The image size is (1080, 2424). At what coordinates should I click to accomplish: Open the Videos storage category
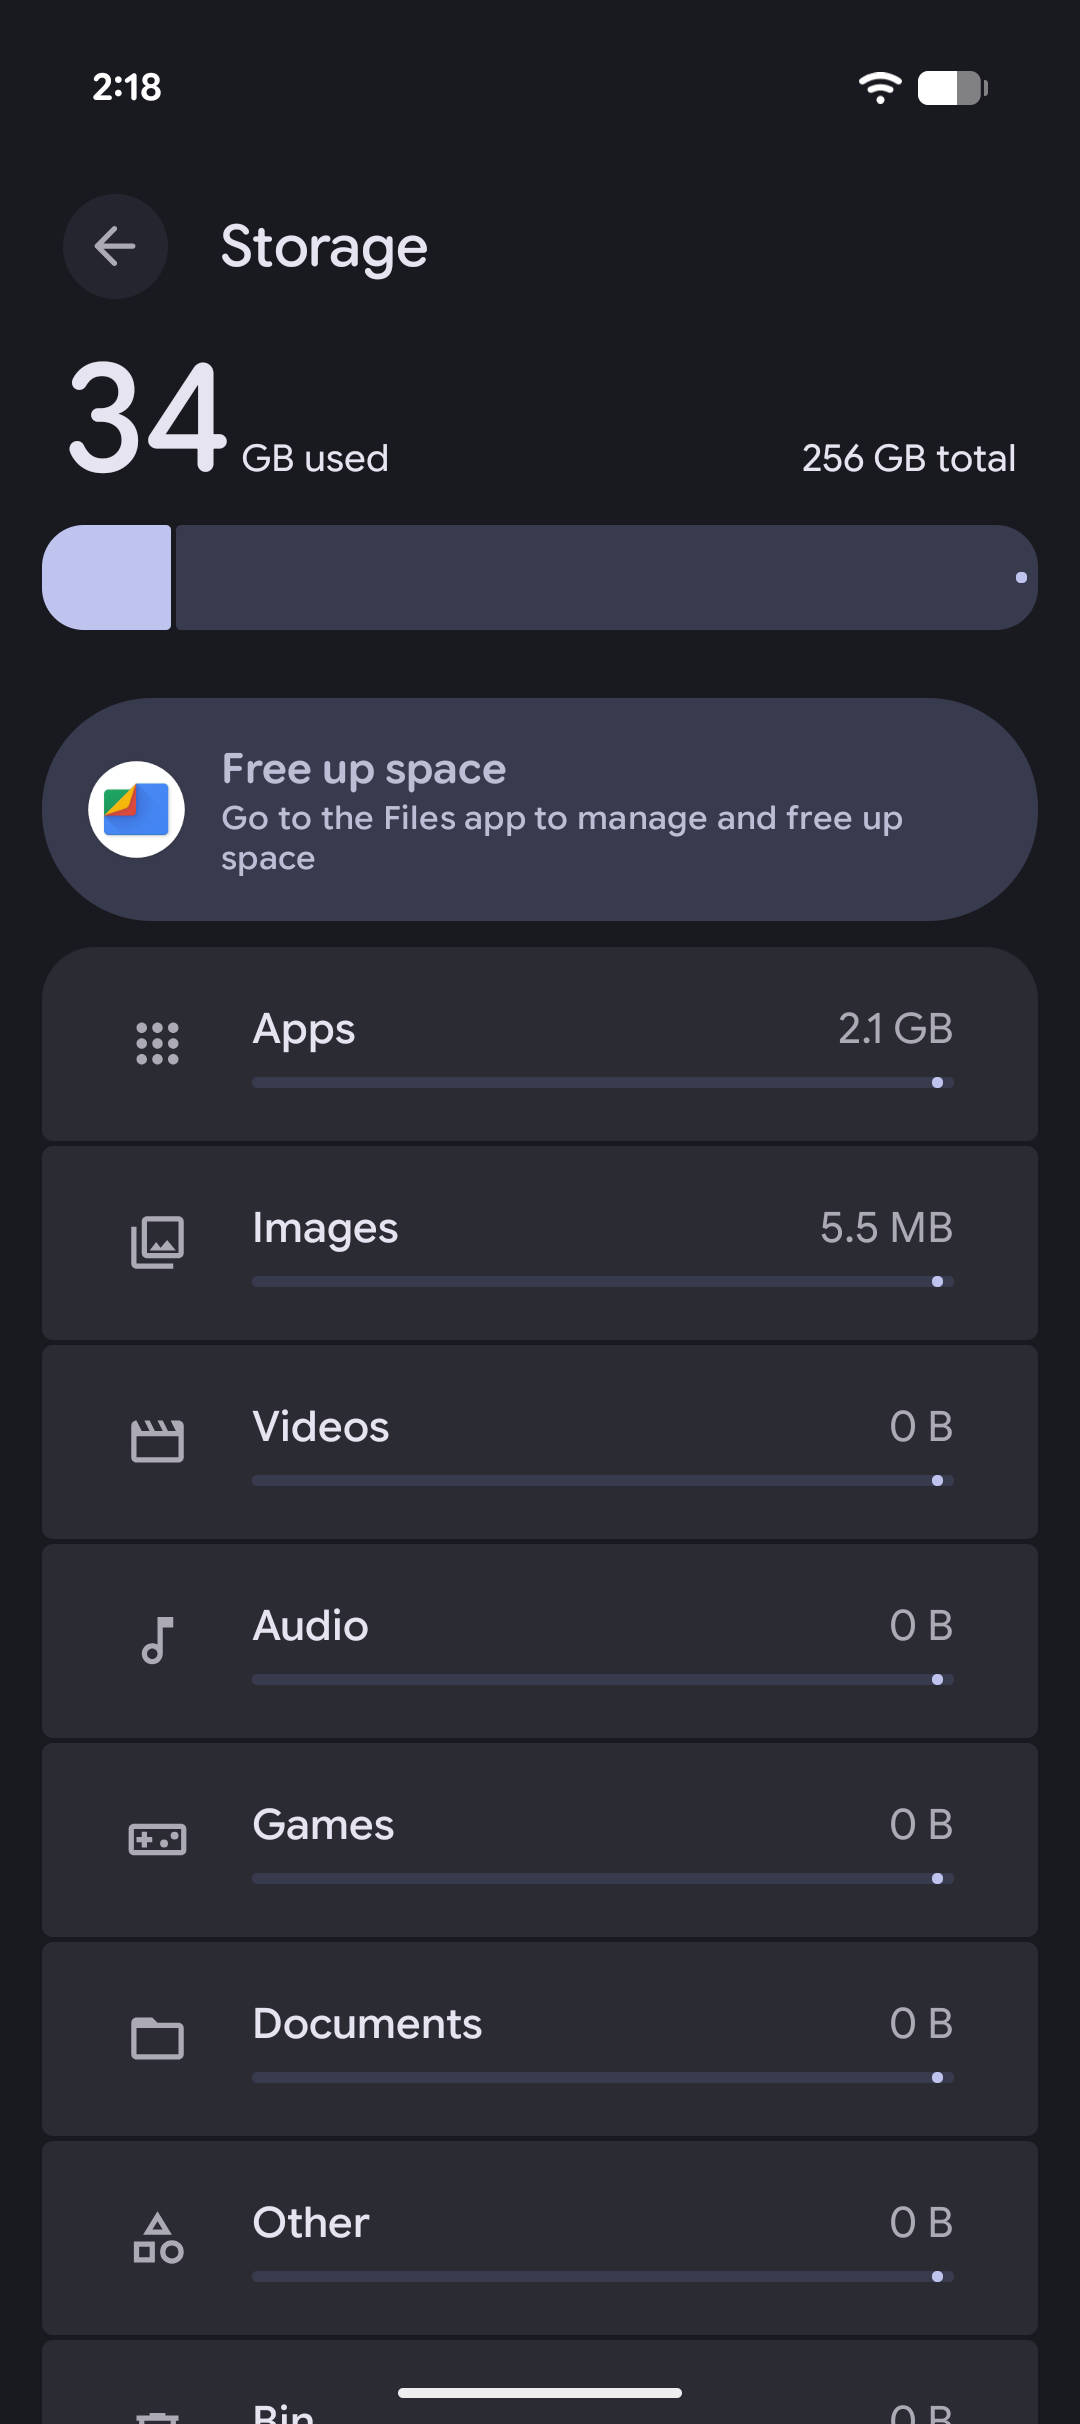[540, 1442]
